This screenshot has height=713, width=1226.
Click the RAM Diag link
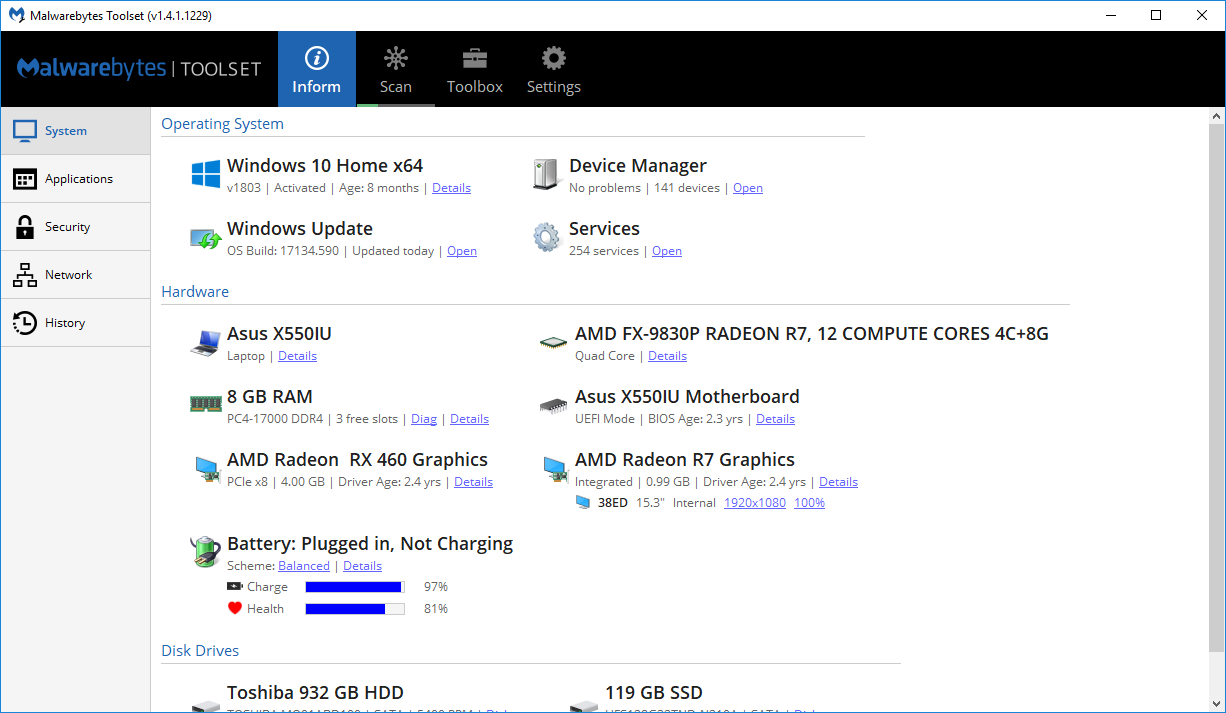pyautogui.click(x=424, y=419)
